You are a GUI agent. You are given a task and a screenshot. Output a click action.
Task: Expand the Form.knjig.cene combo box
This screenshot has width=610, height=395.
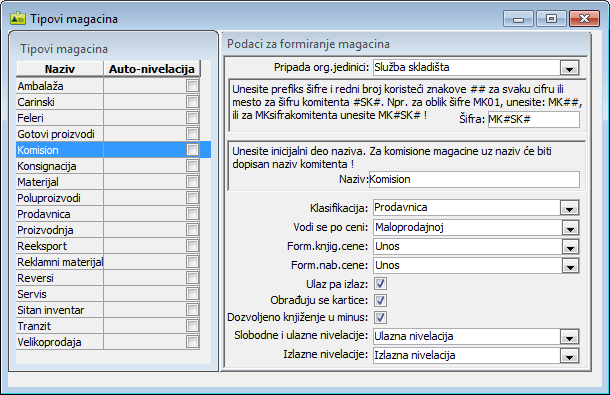[x=570, y=247]
